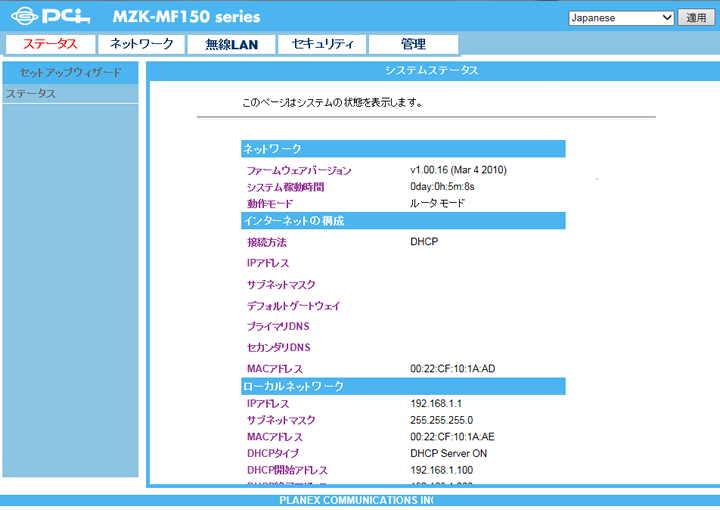Click the ローカルネットワーク section header
The image size is (720, 510).
point(403,386)
